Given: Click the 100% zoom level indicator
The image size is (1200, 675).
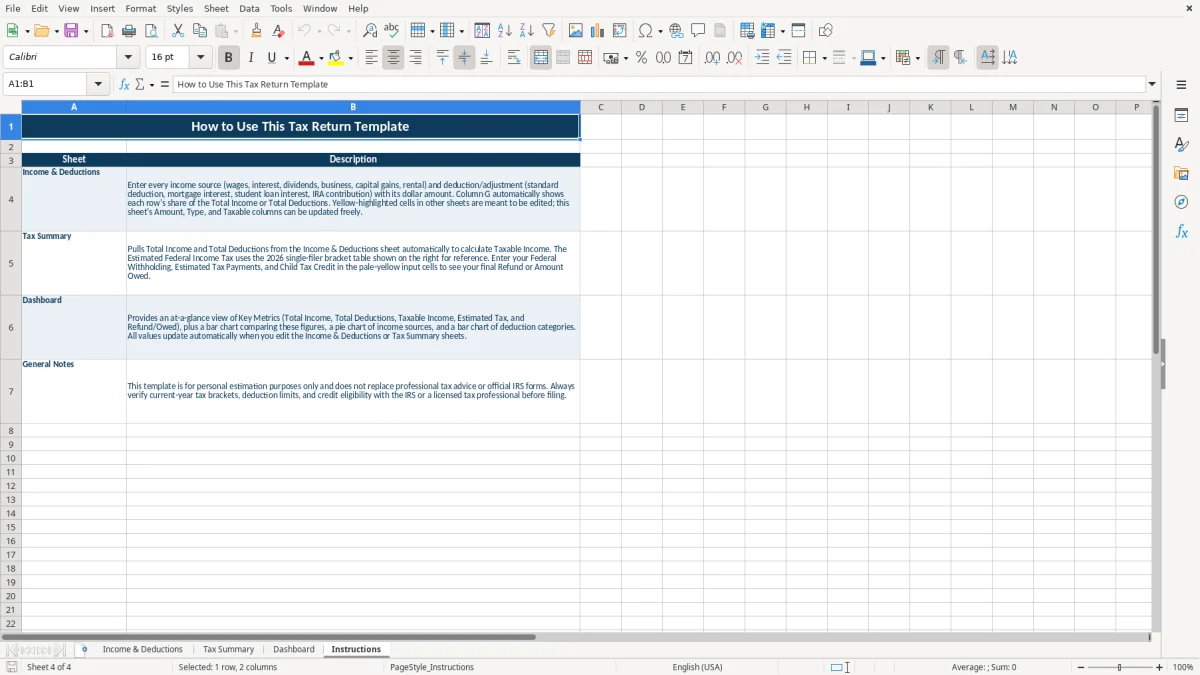Looking at the screenshot, I should click(x=1183, y=667).
